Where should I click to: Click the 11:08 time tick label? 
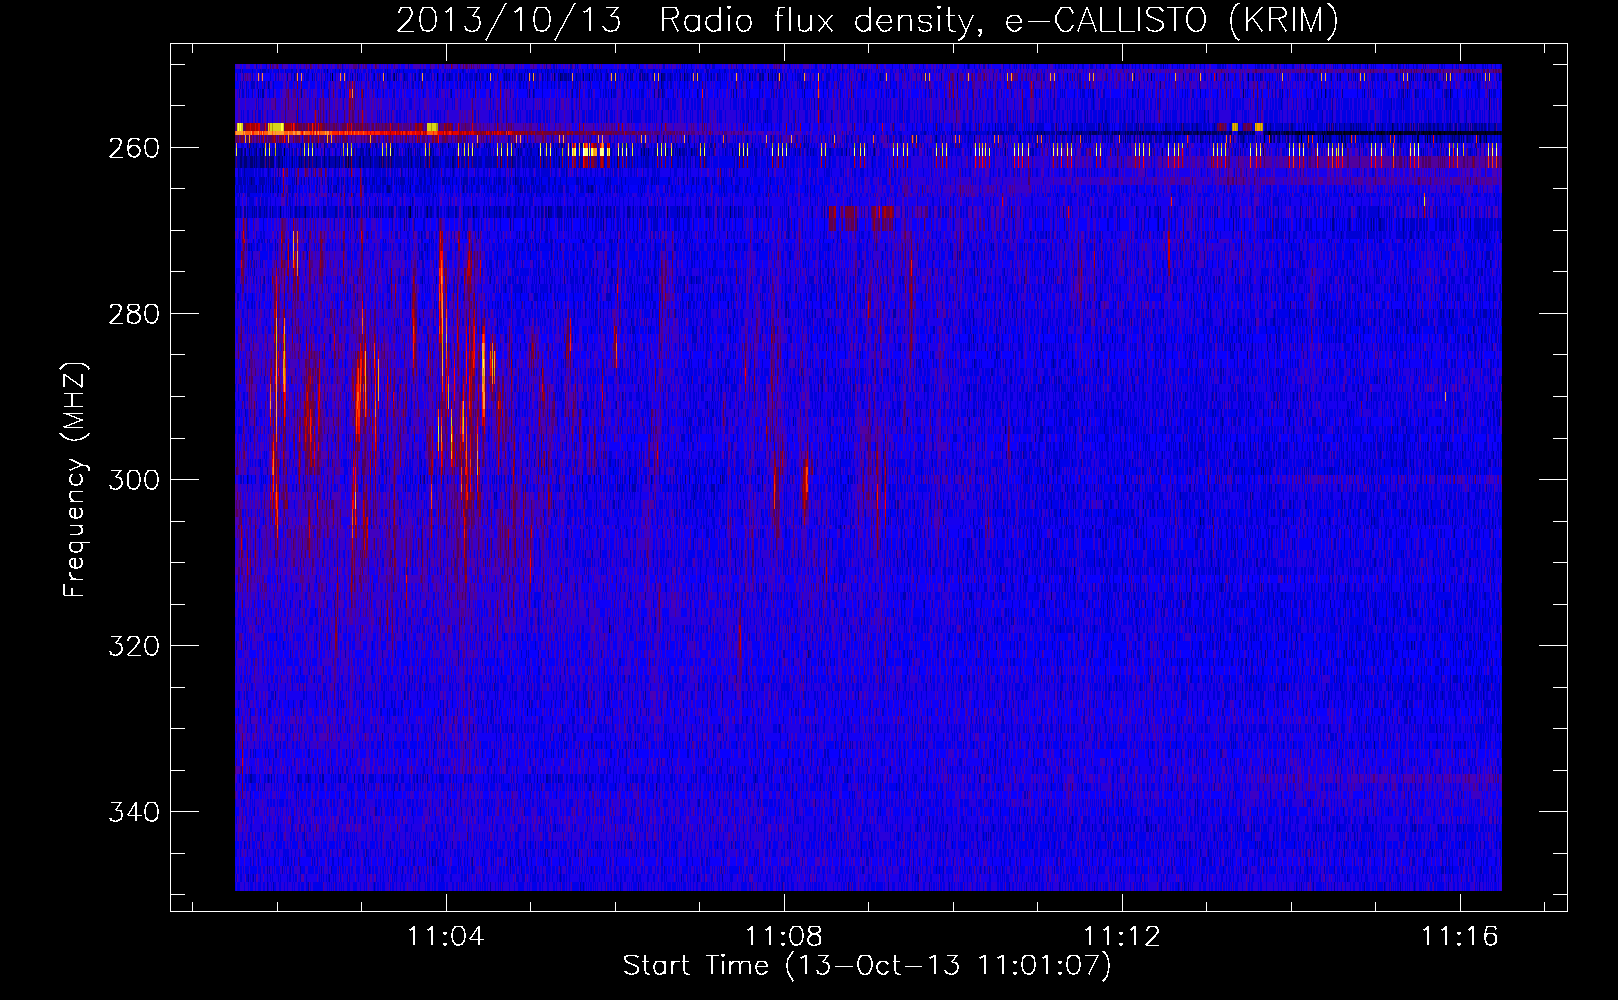pos(784,936)
